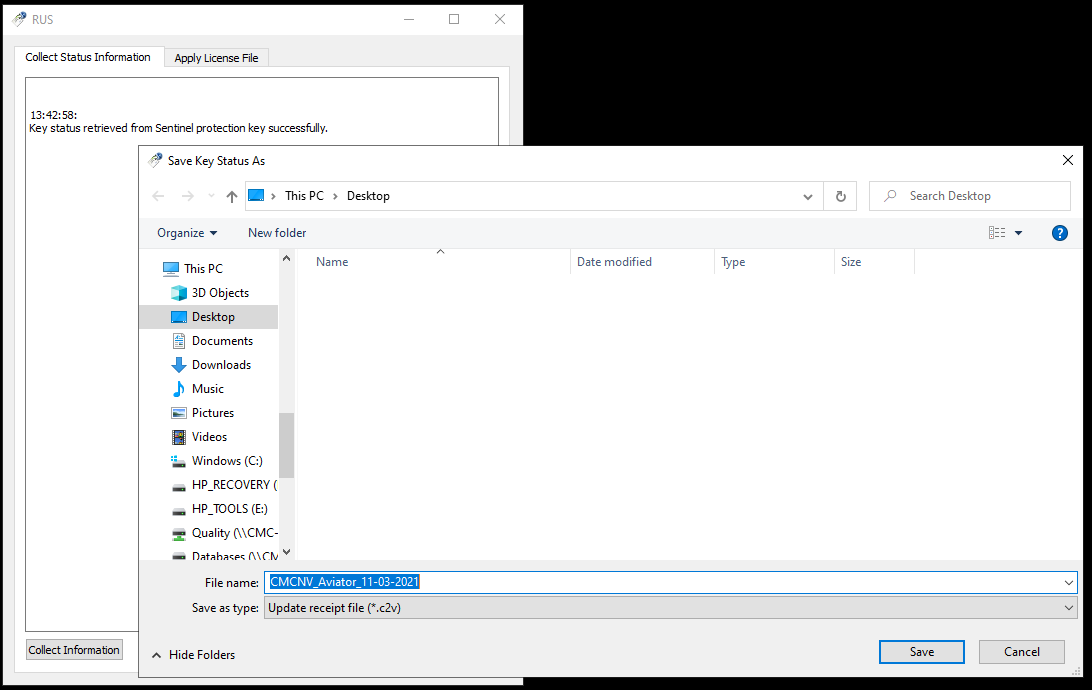
Task: Click the Videos filmstrip icon
Action: click(x=179, y=437)
